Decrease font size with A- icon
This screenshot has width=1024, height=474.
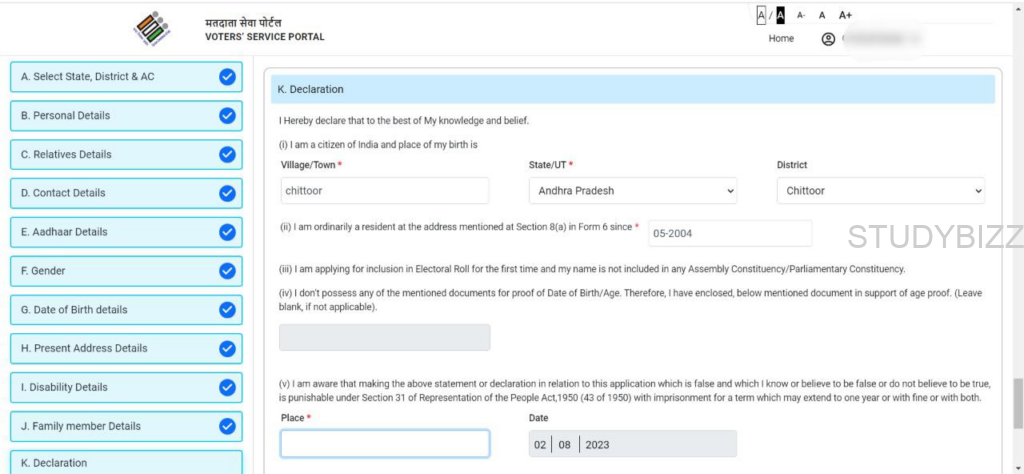[801, 15]
